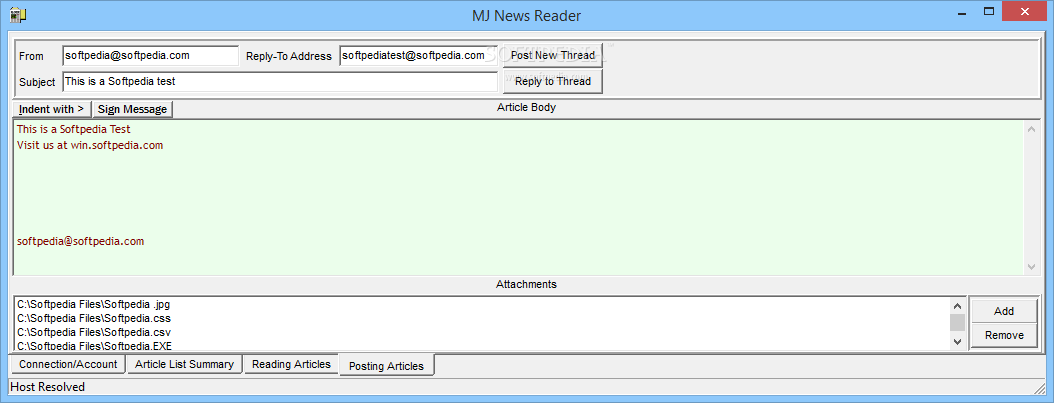
Task: Click 'Host Resolved' status bar text
Action: 48,387
